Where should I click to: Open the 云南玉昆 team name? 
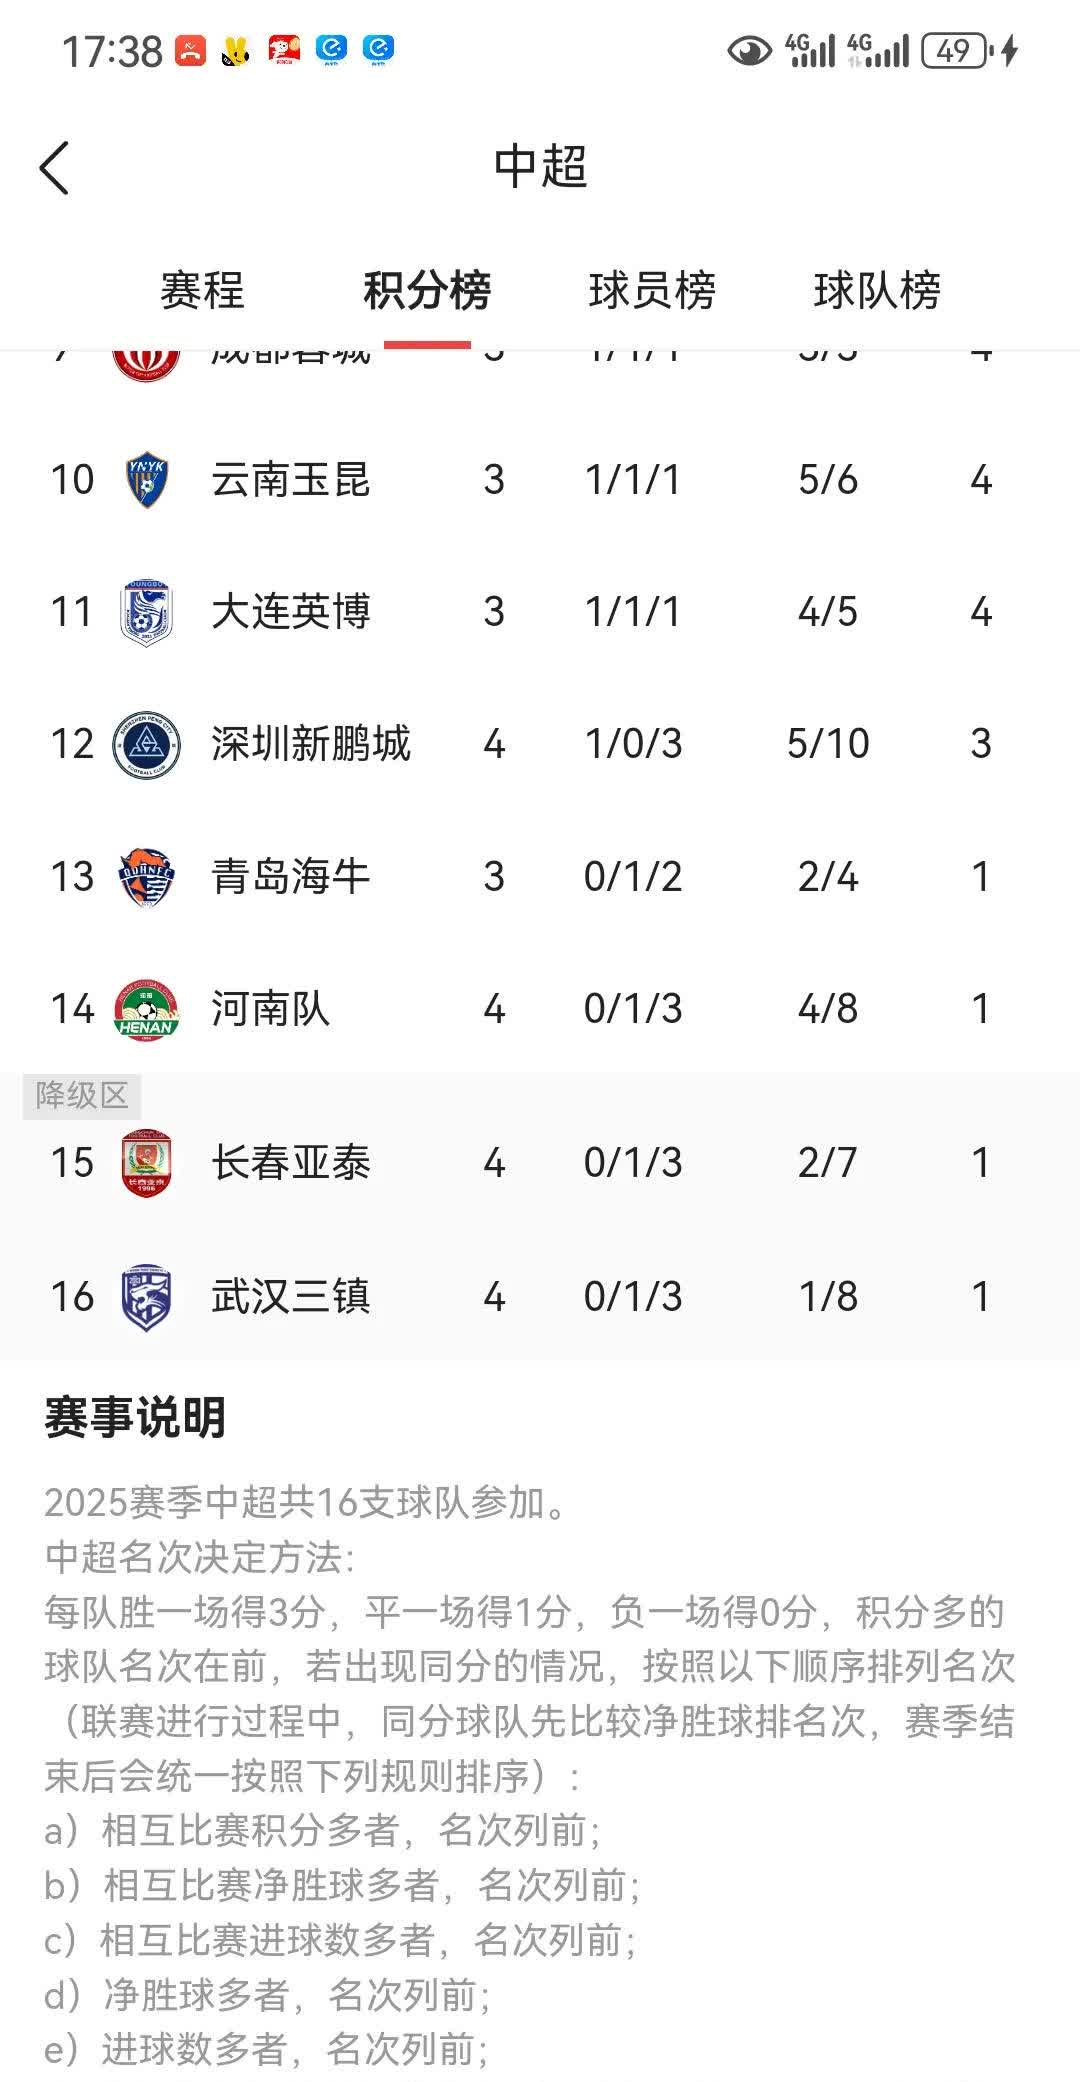pyautogui.click(x=291, y=480)
